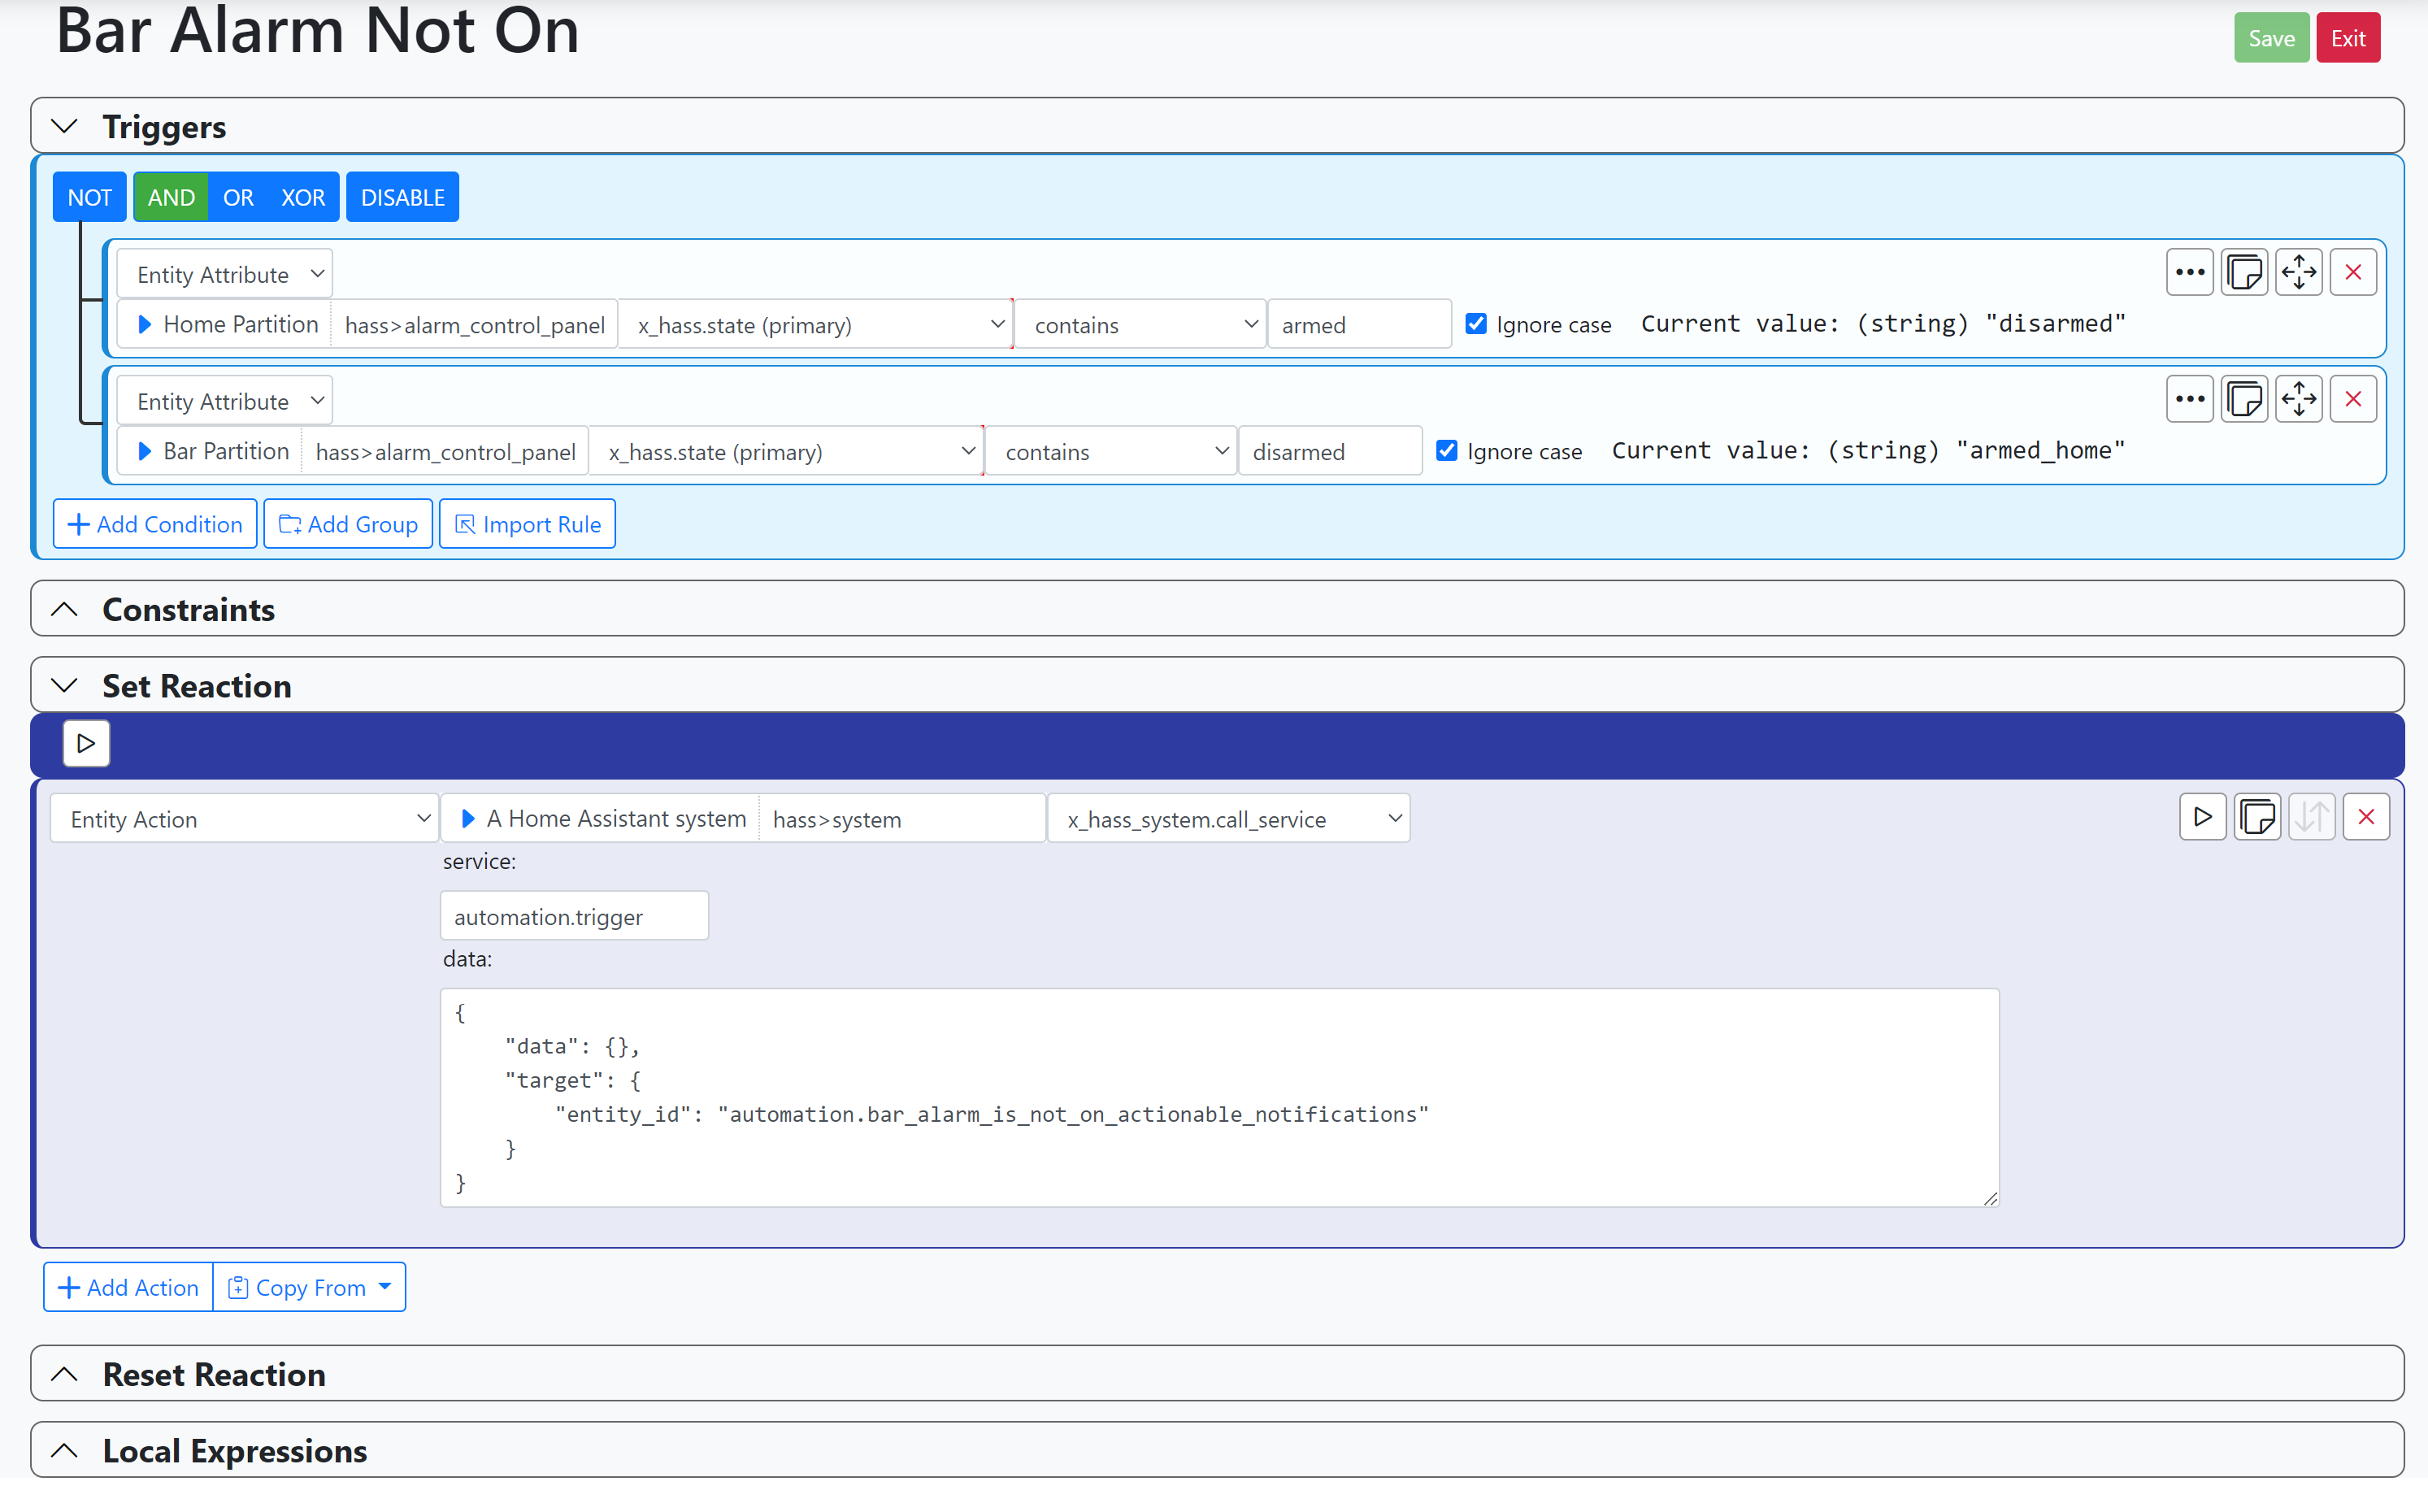Exit the rule editor
Image resolution: width=2428 pixels, height=1512 pixels.
pos(2348,38)
